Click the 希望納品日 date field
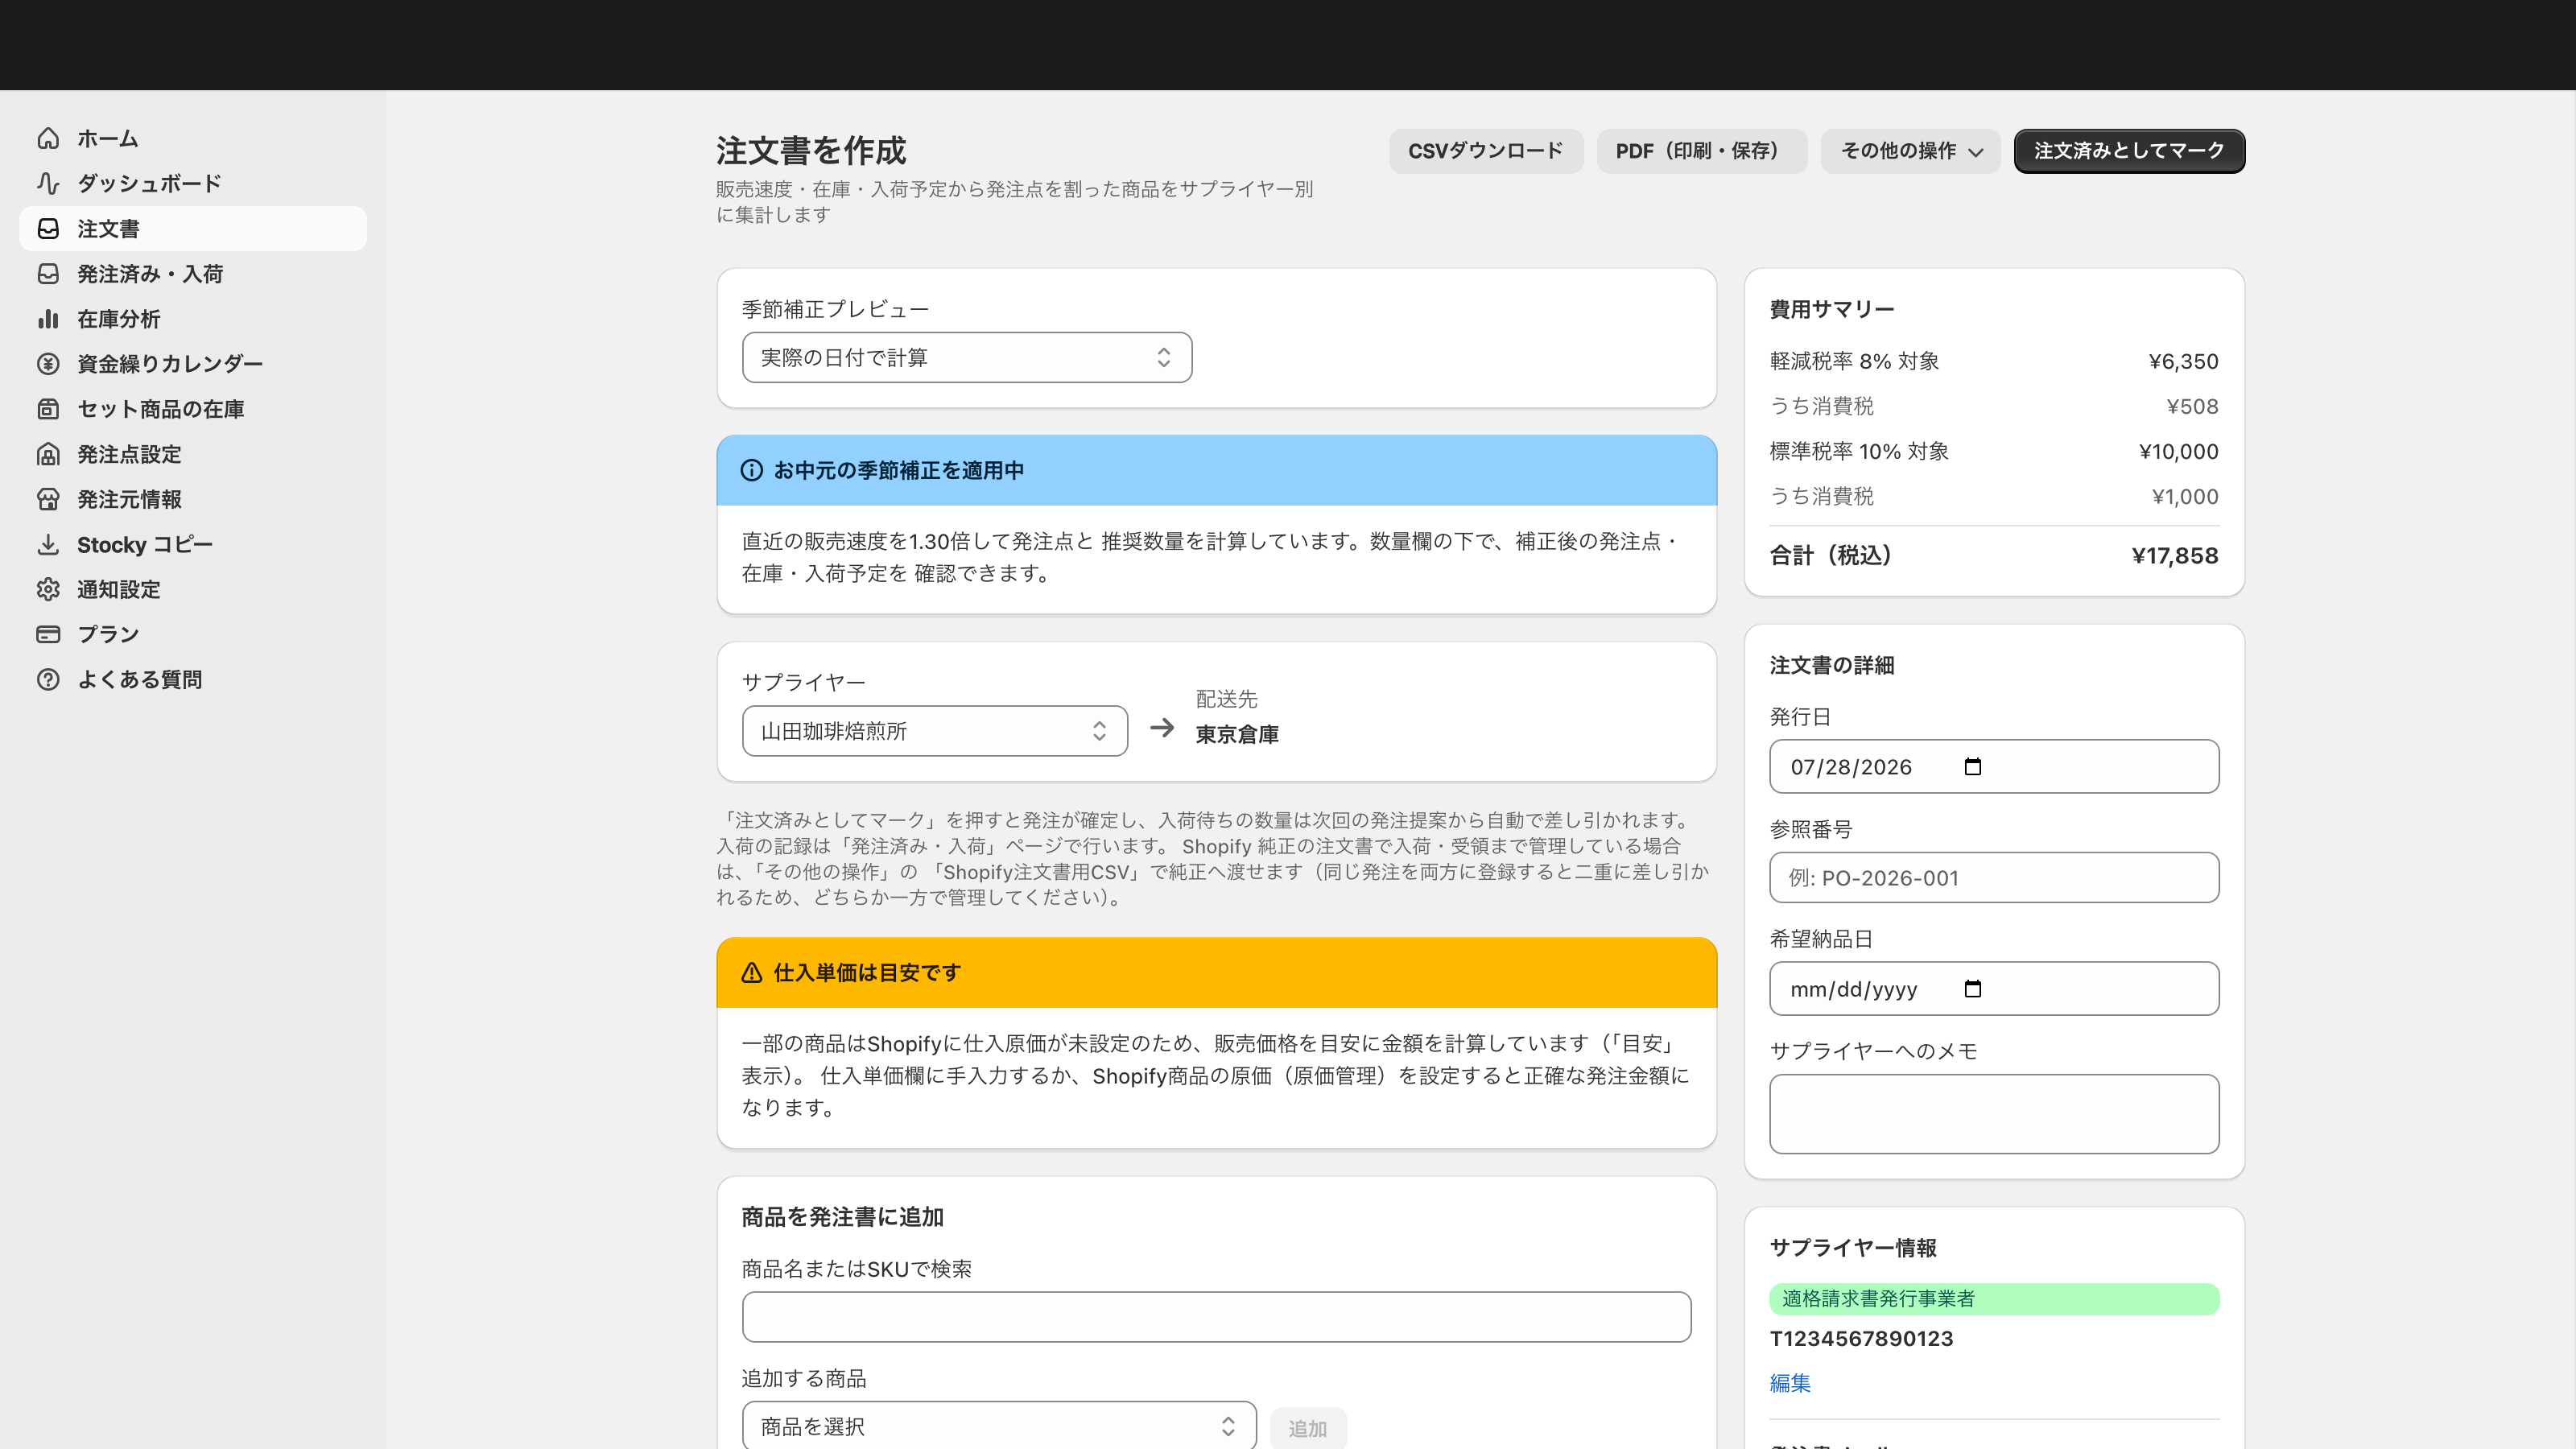This screenshot has height=1449, width=2576. [1994, 989]
